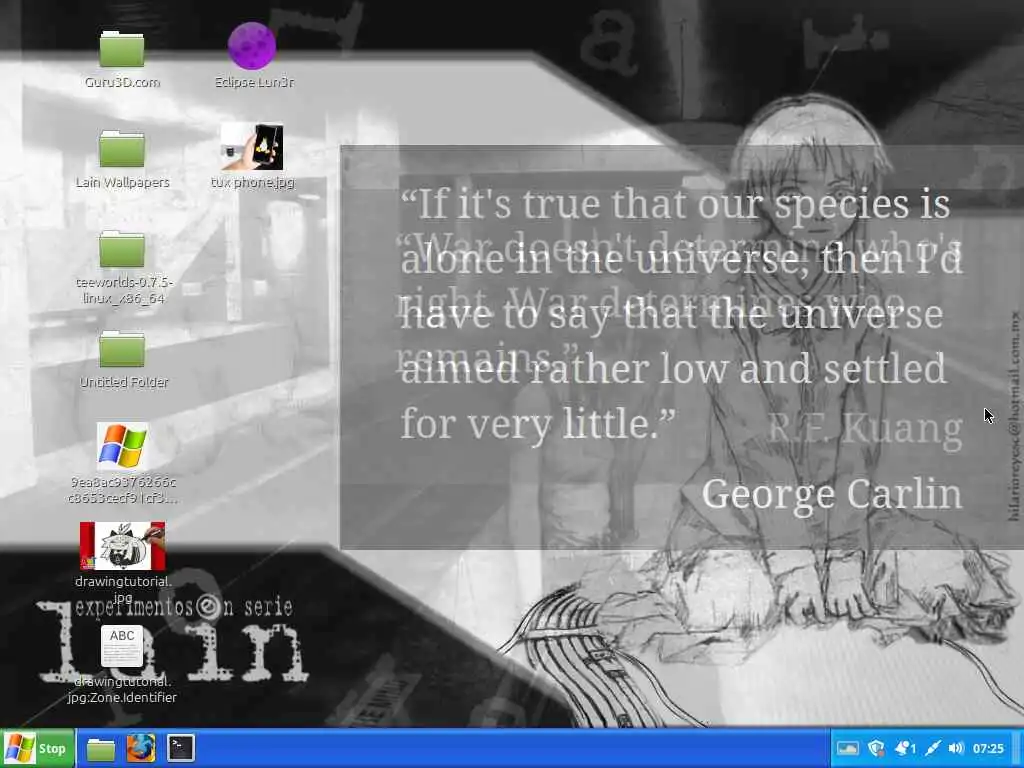Launch Firefox from the taskbar

coord(141,748)
